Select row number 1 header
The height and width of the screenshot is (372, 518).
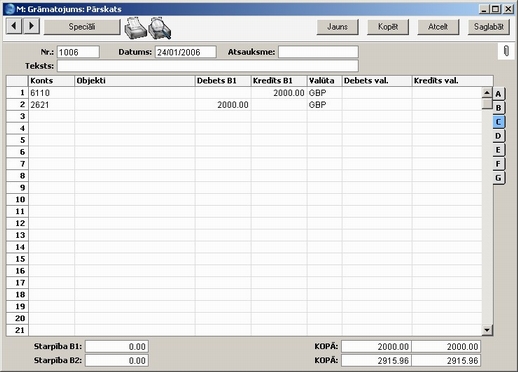tap(17, 93)
